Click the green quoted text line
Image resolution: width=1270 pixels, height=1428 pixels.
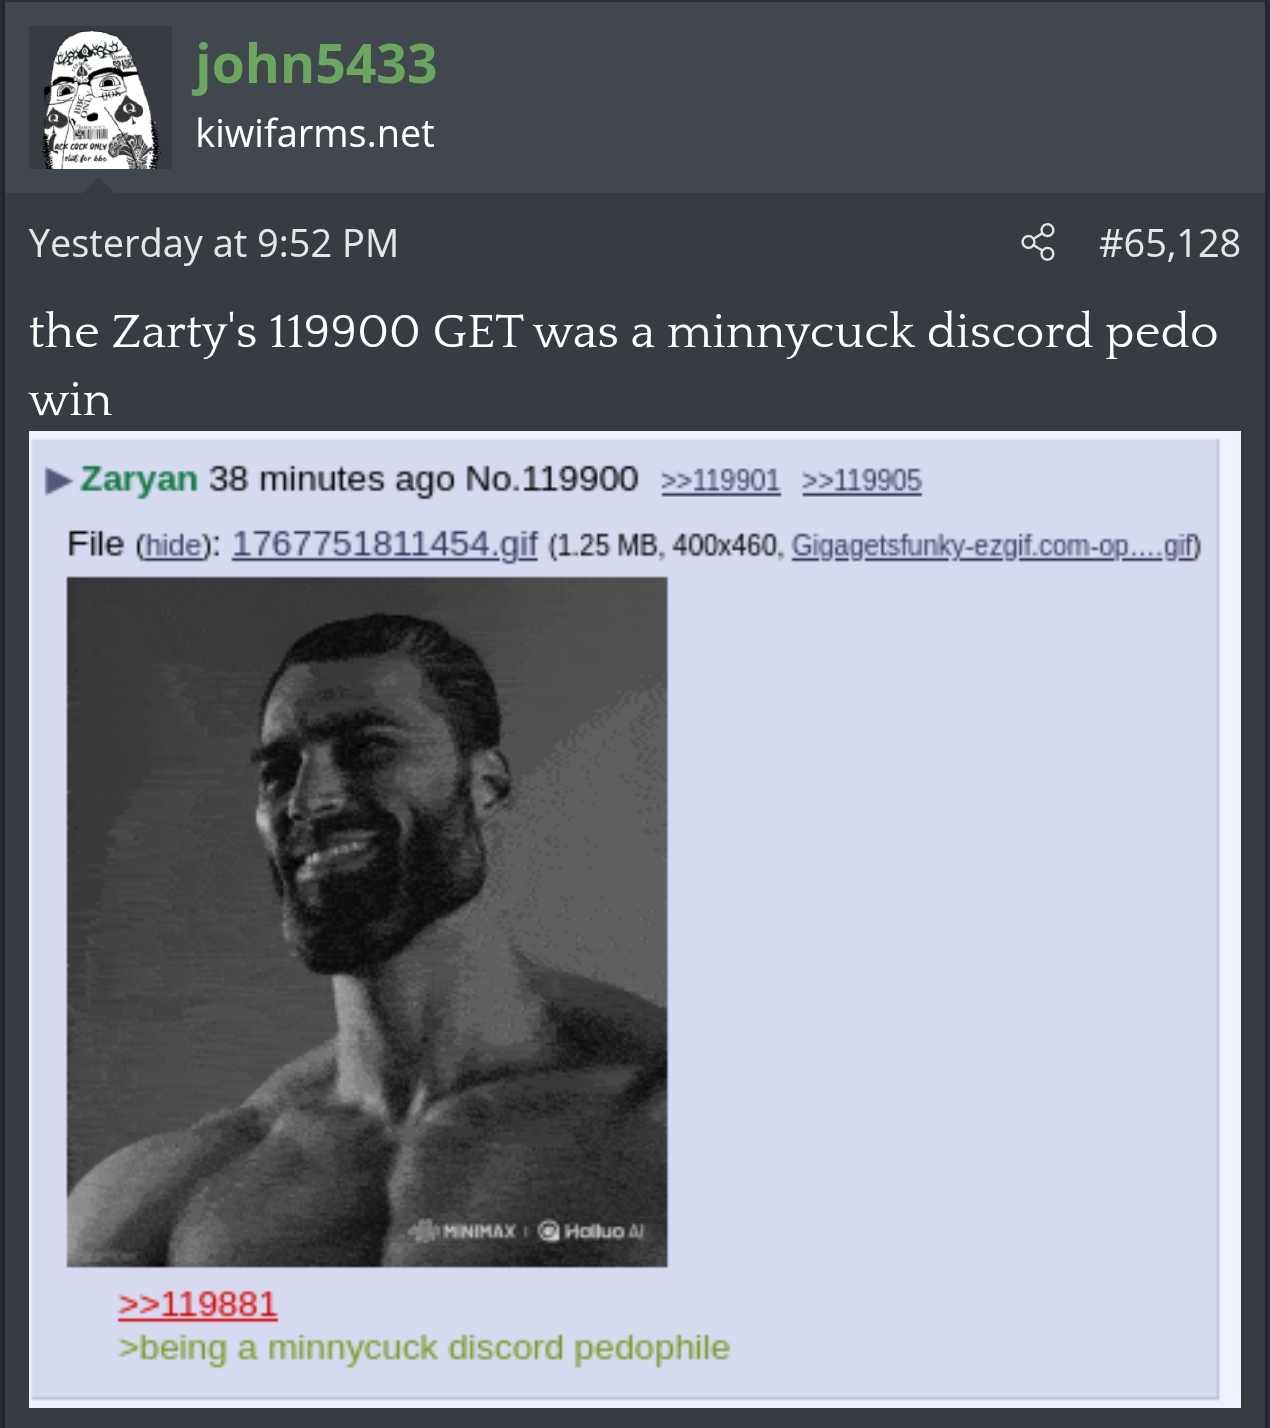pos(424,1348)
